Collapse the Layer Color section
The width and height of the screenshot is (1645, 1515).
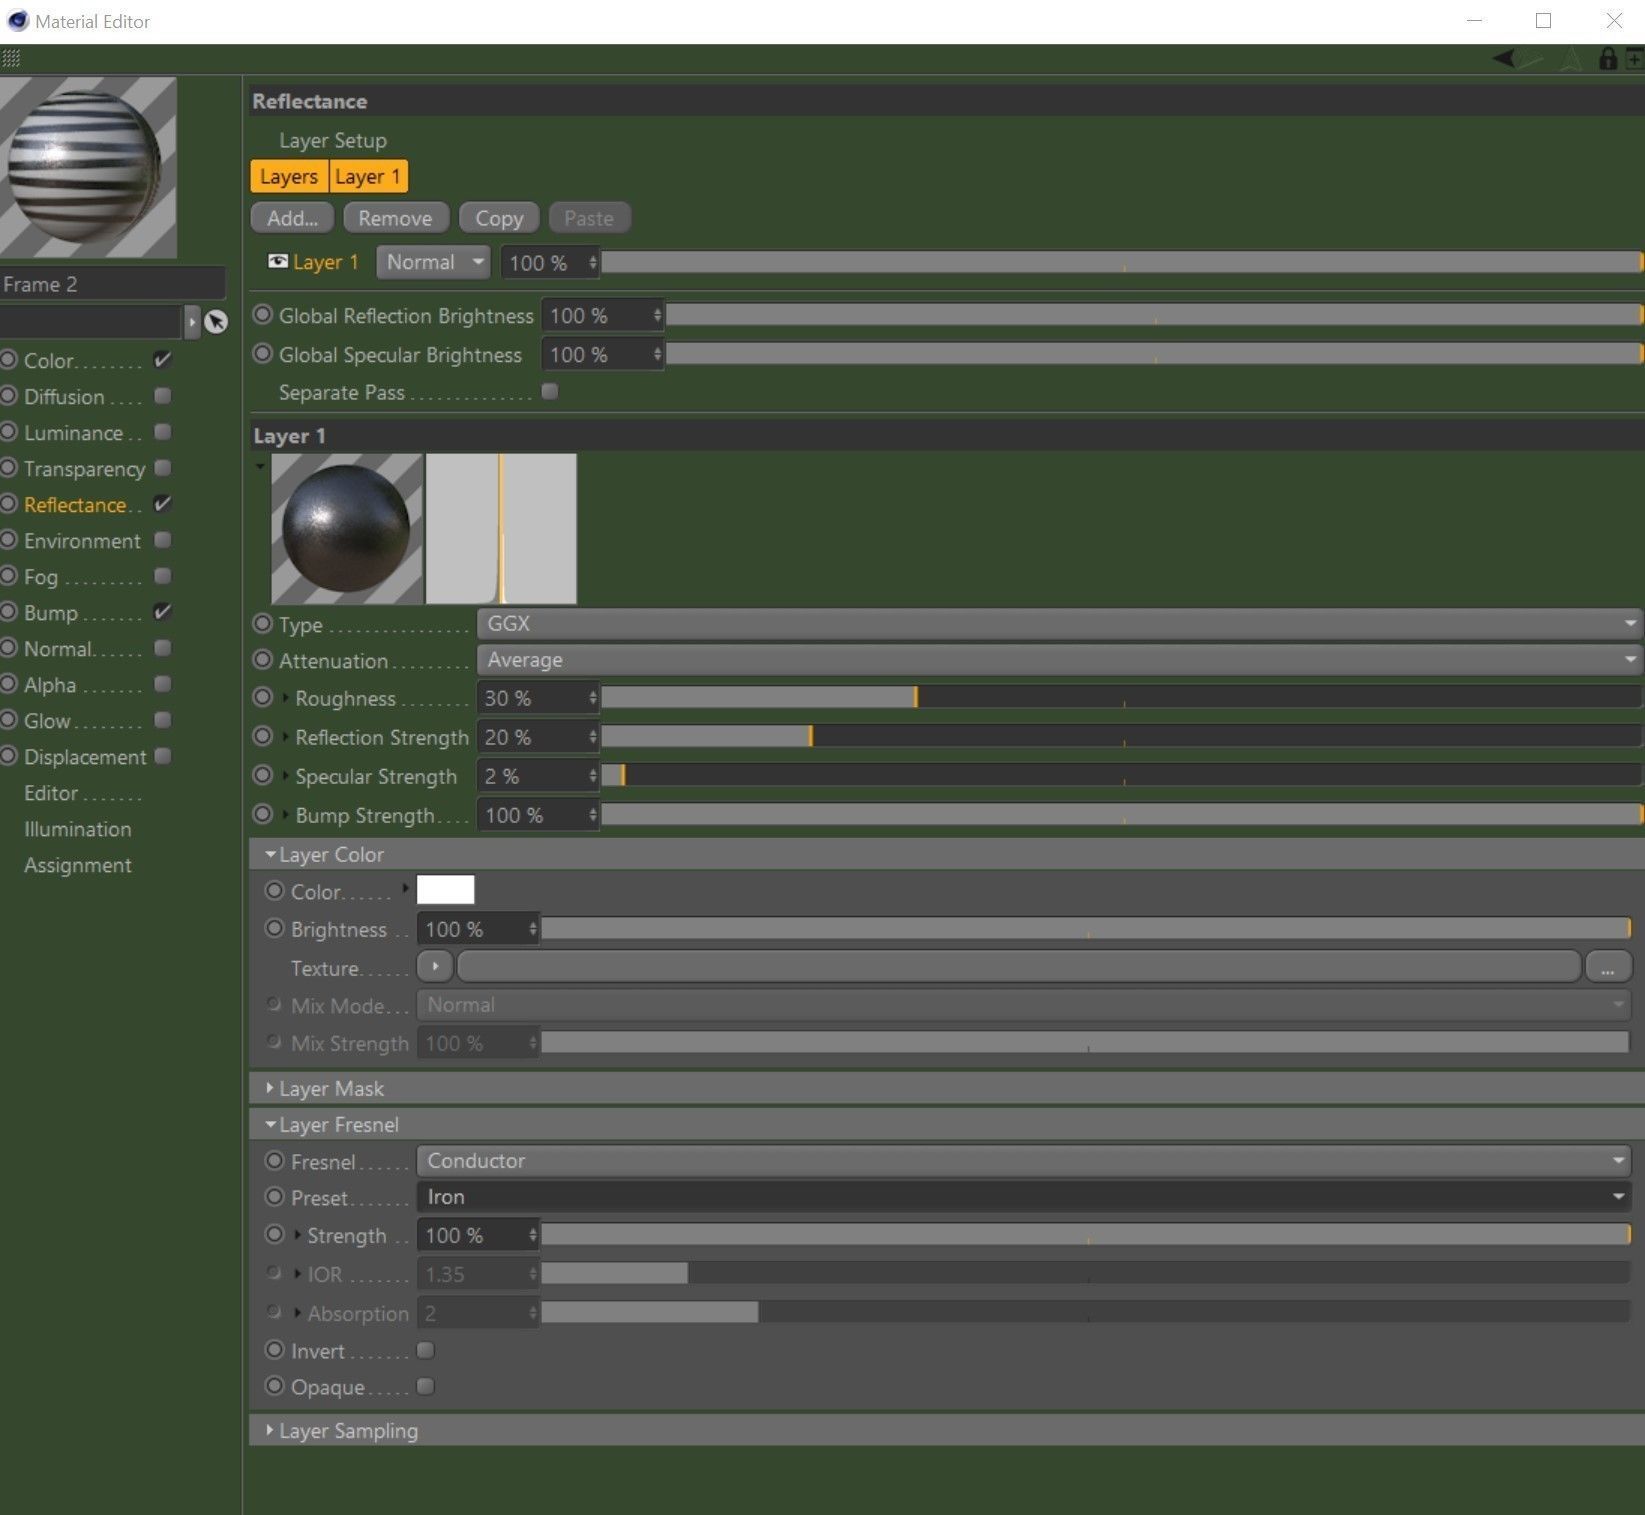pyautogui.click(x=270, y=855)
